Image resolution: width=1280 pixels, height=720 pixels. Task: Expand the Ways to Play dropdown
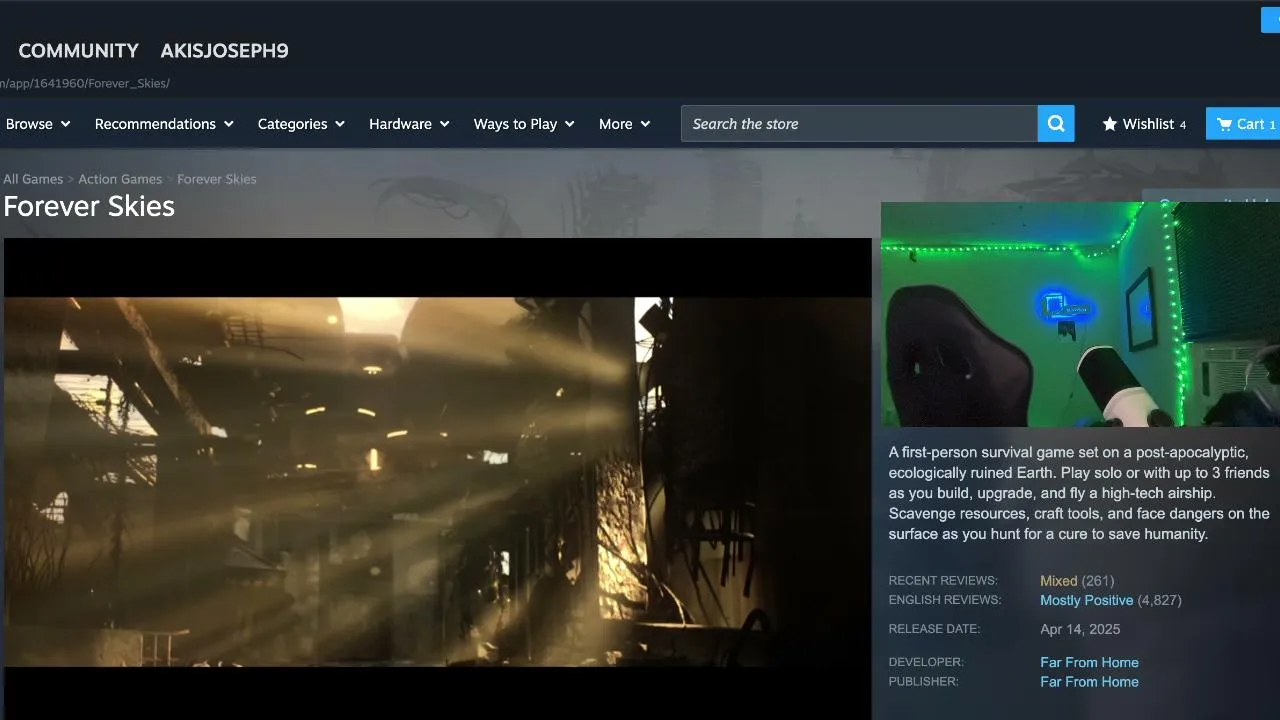tap(524, 124)
